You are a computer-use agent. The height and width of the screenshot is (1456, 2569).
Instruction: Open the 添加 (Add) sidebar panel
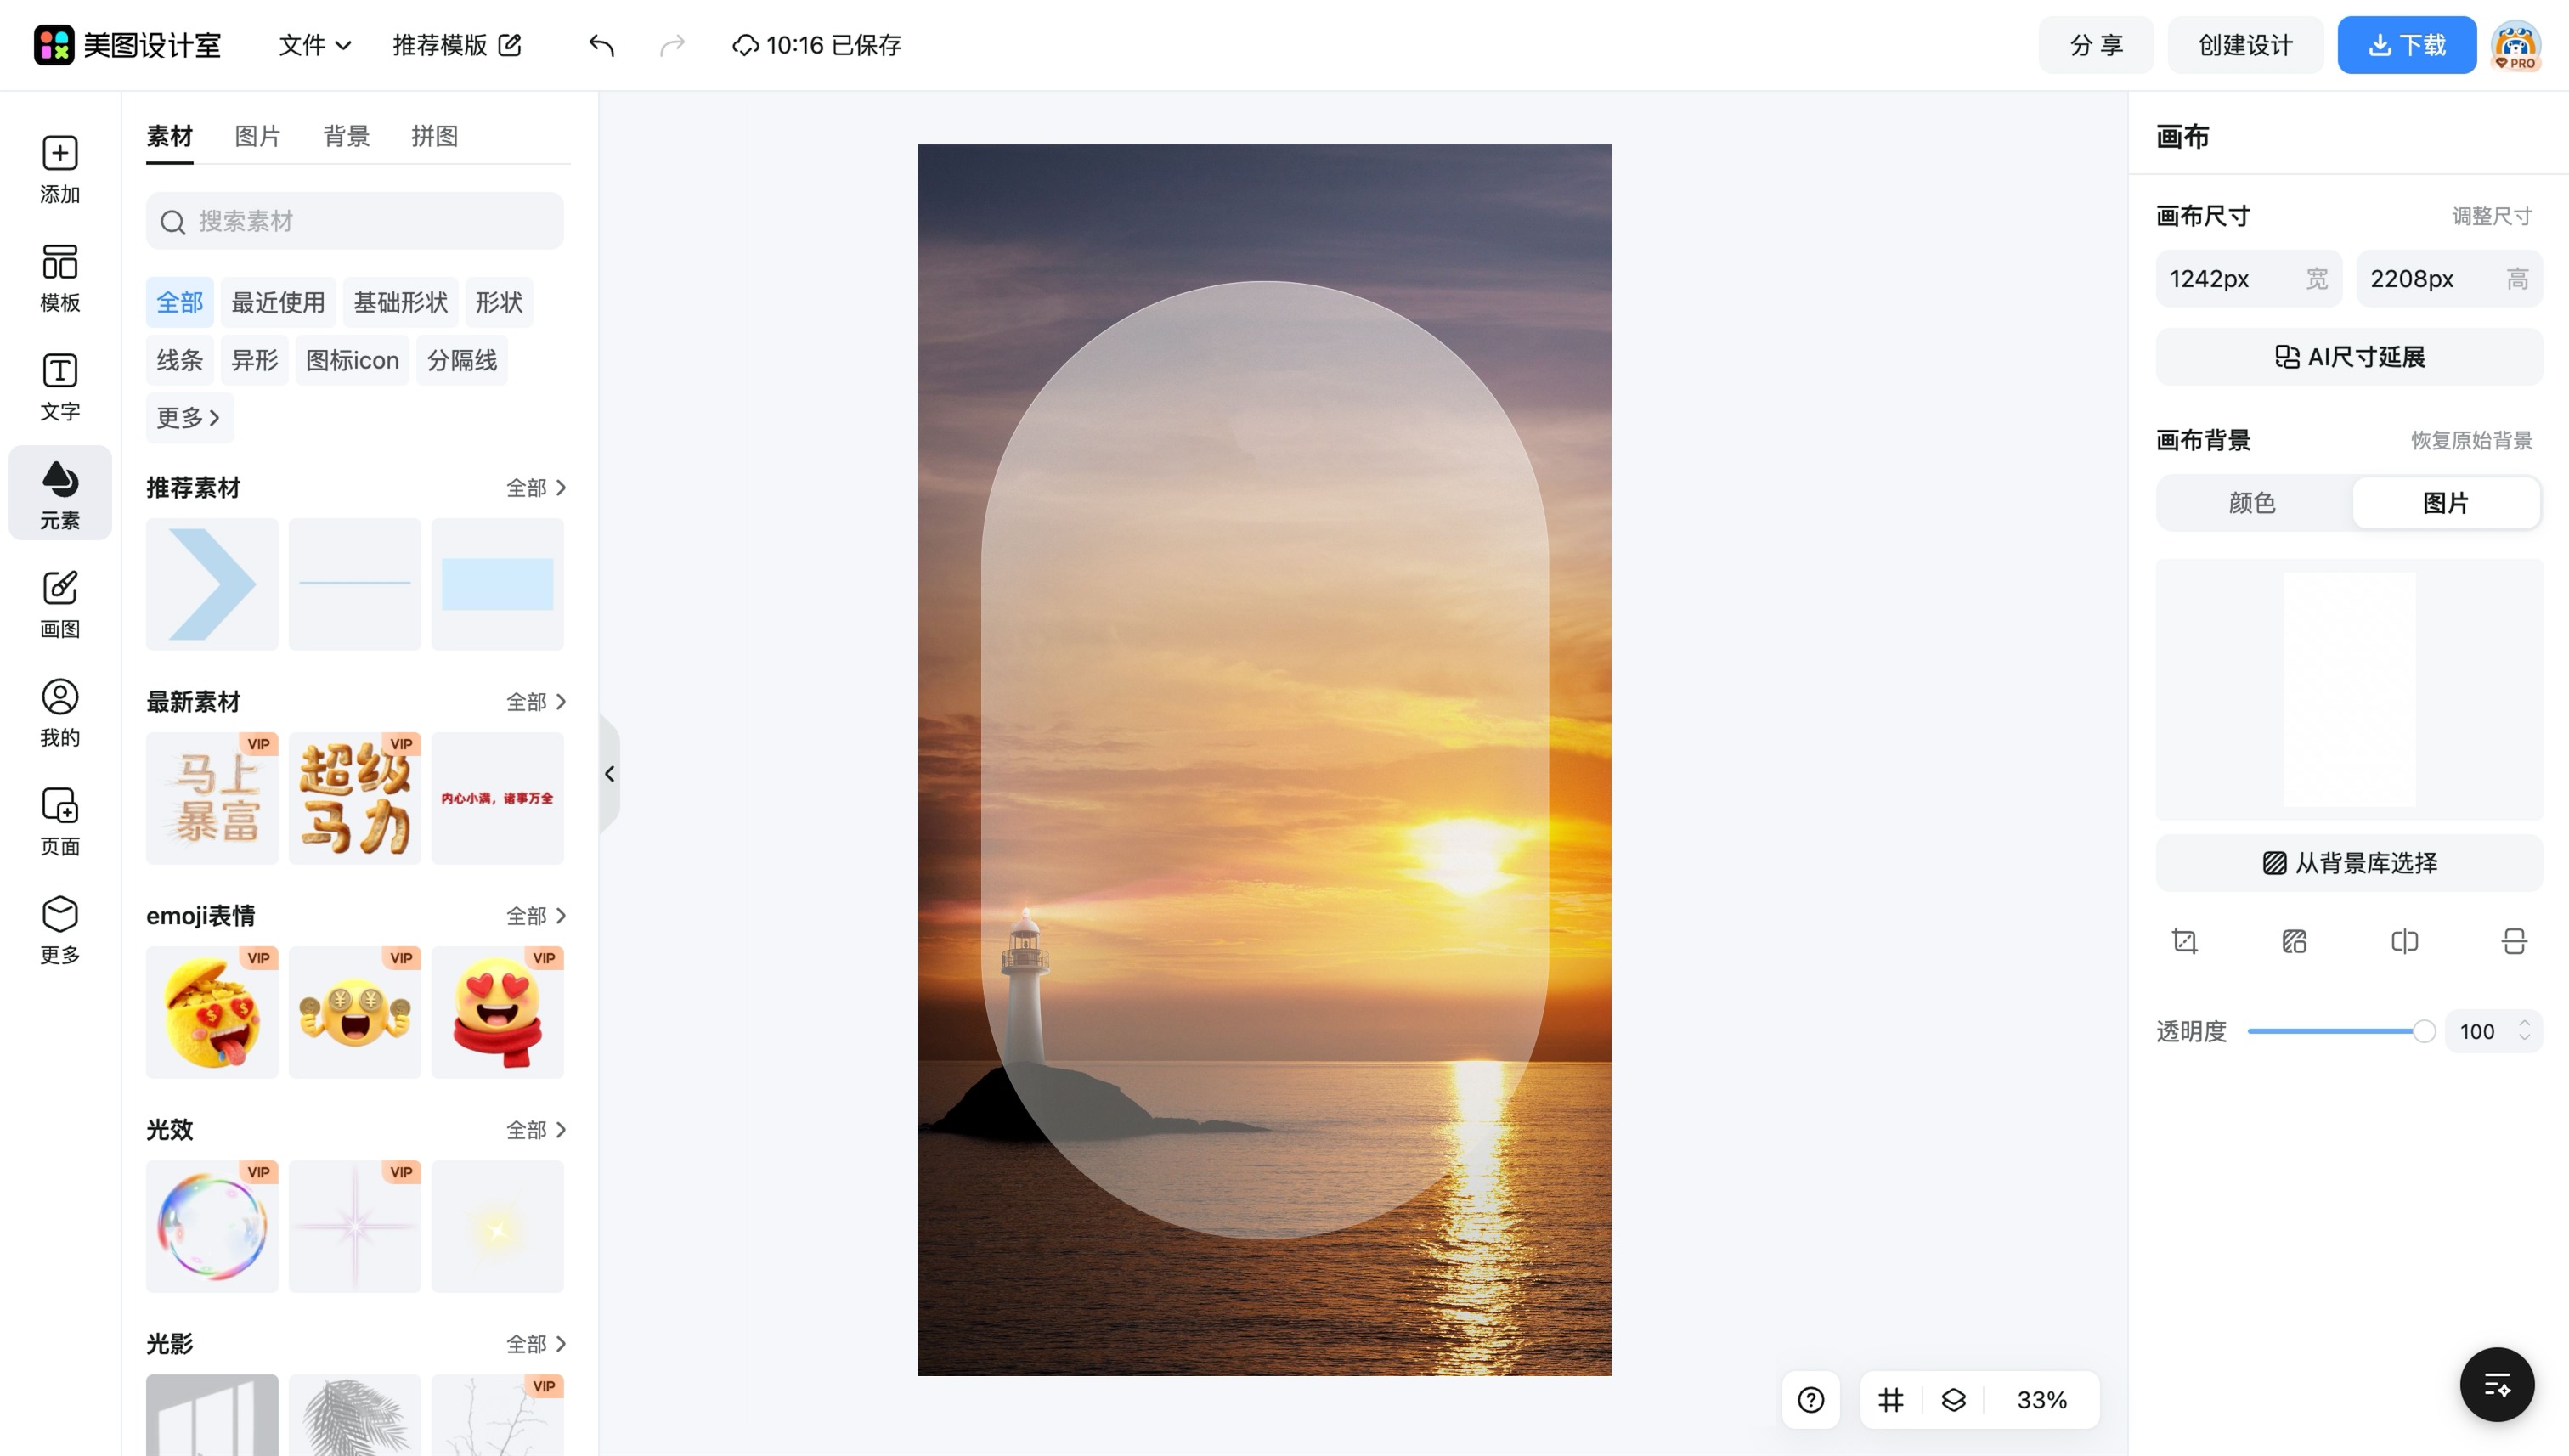click(60, 169)
